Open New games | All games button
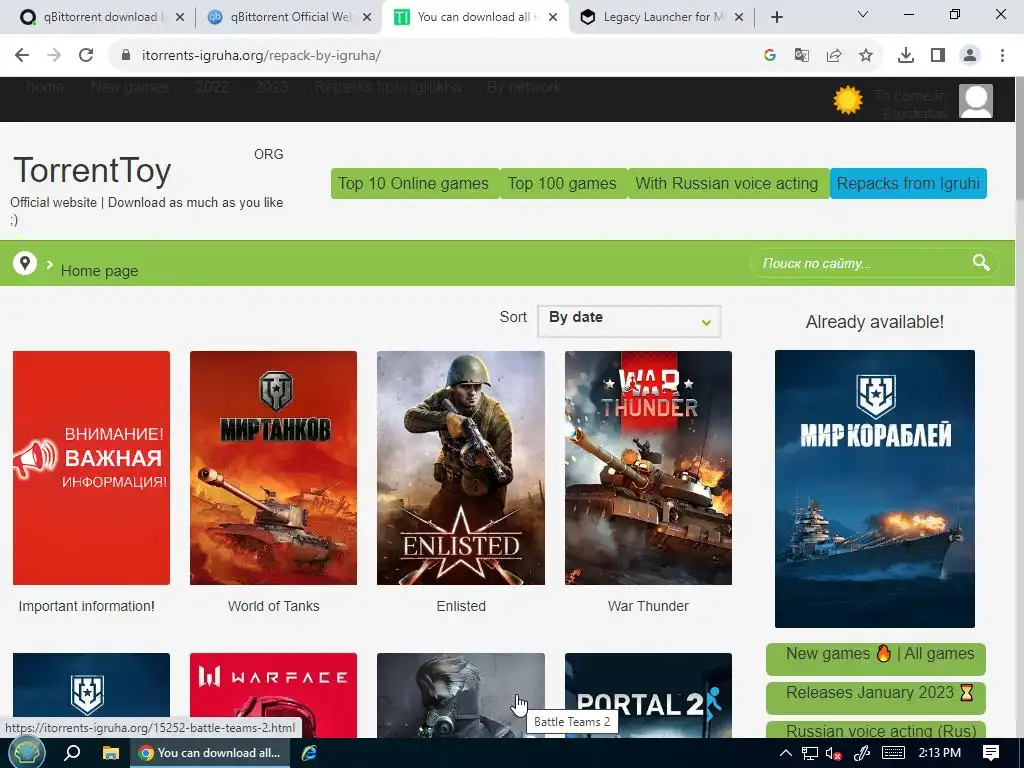1024x768 pixels. click(876, 658)
